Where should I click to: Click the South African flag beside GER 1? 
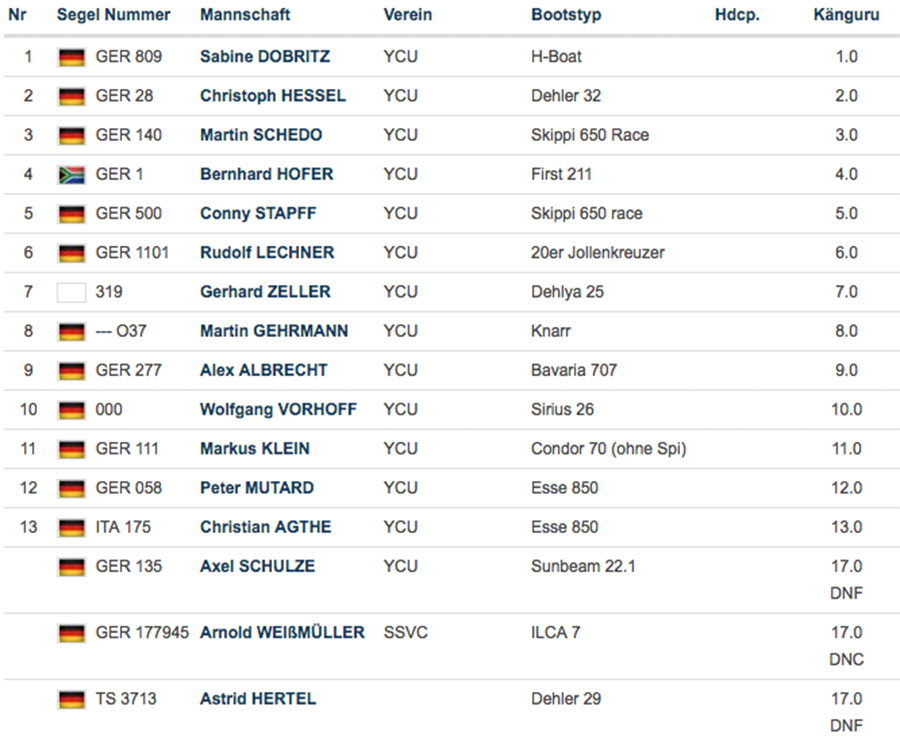click(x=71, y=175)
